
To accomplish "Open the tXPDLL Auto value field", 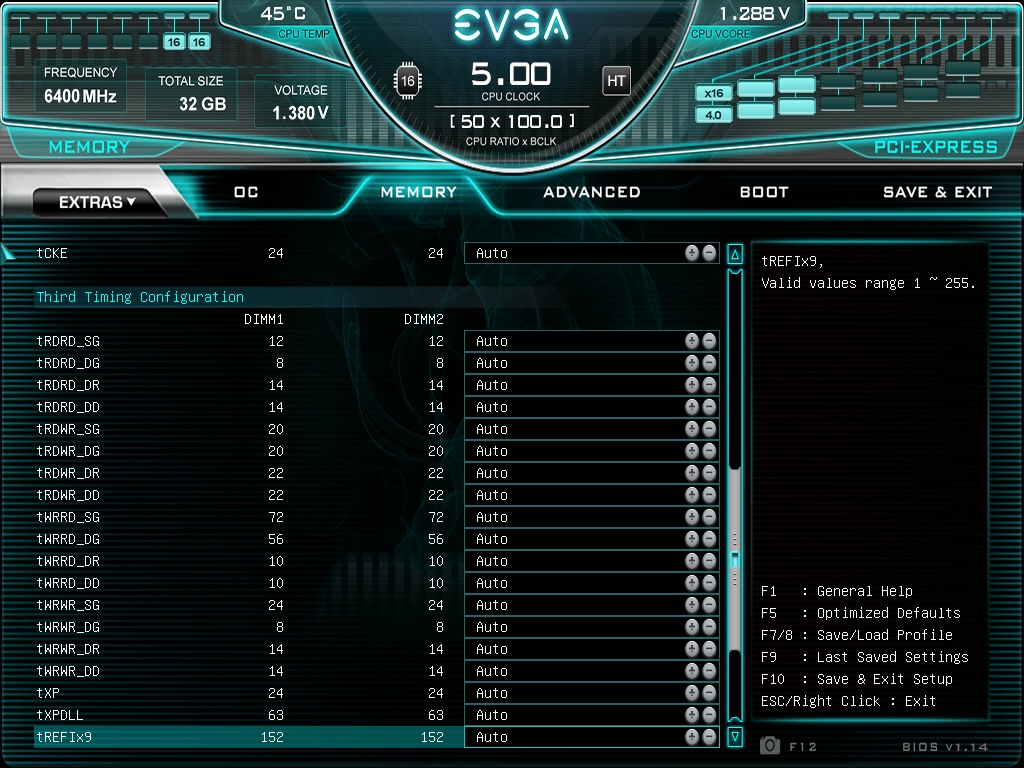I will [x=592, y=715].
